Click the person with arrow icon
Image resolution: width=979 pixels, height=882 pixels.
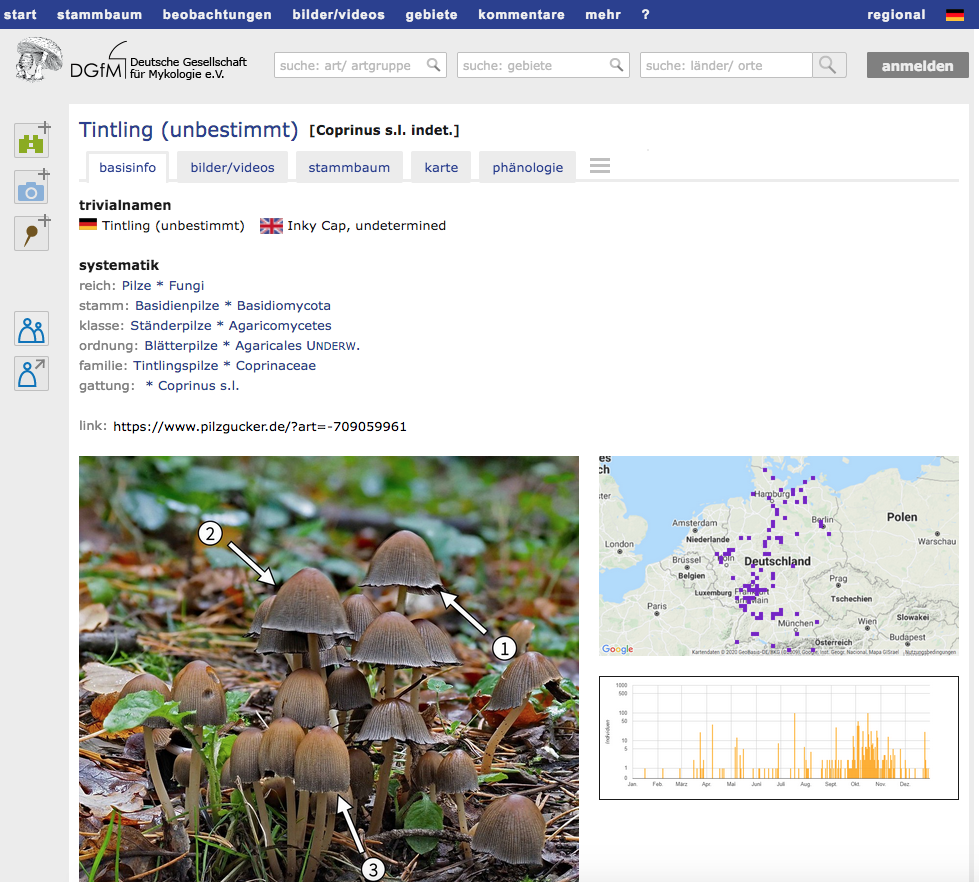tap(32, 373)
